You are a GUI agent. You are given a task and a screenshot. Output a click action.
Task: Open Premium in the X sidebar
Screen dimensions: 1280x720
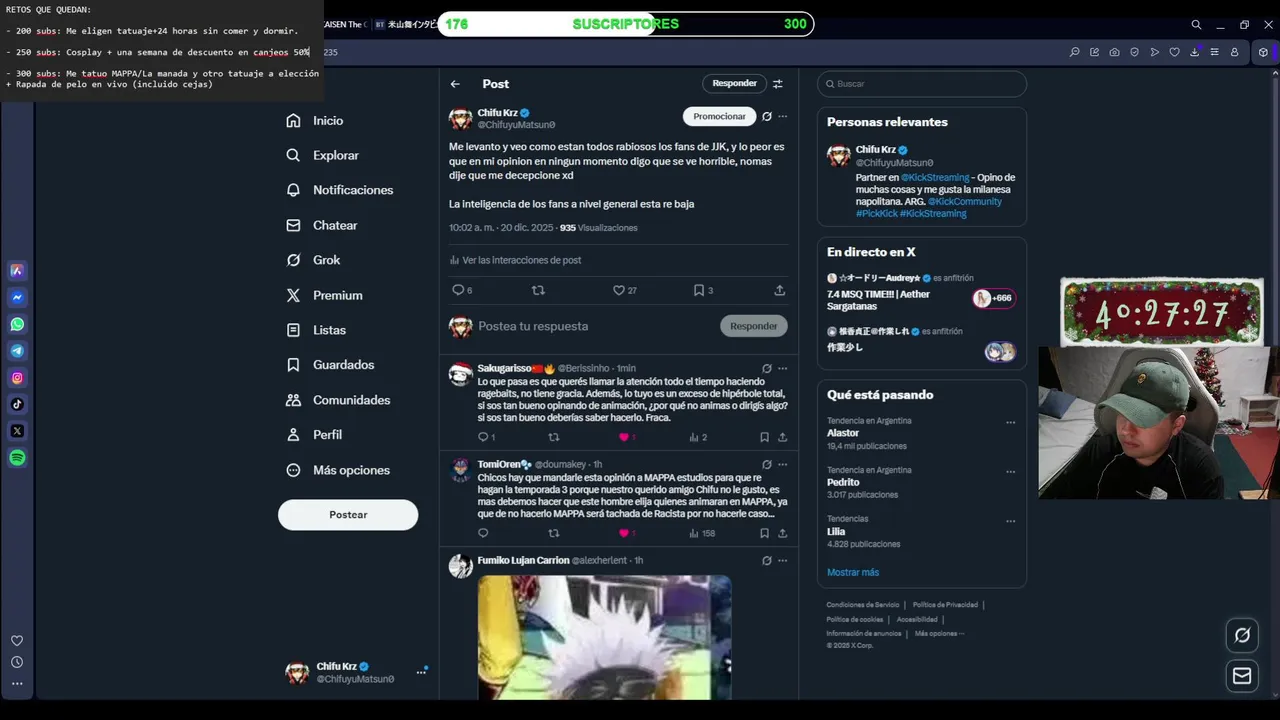pyautogui.click(x=324, y=295)
